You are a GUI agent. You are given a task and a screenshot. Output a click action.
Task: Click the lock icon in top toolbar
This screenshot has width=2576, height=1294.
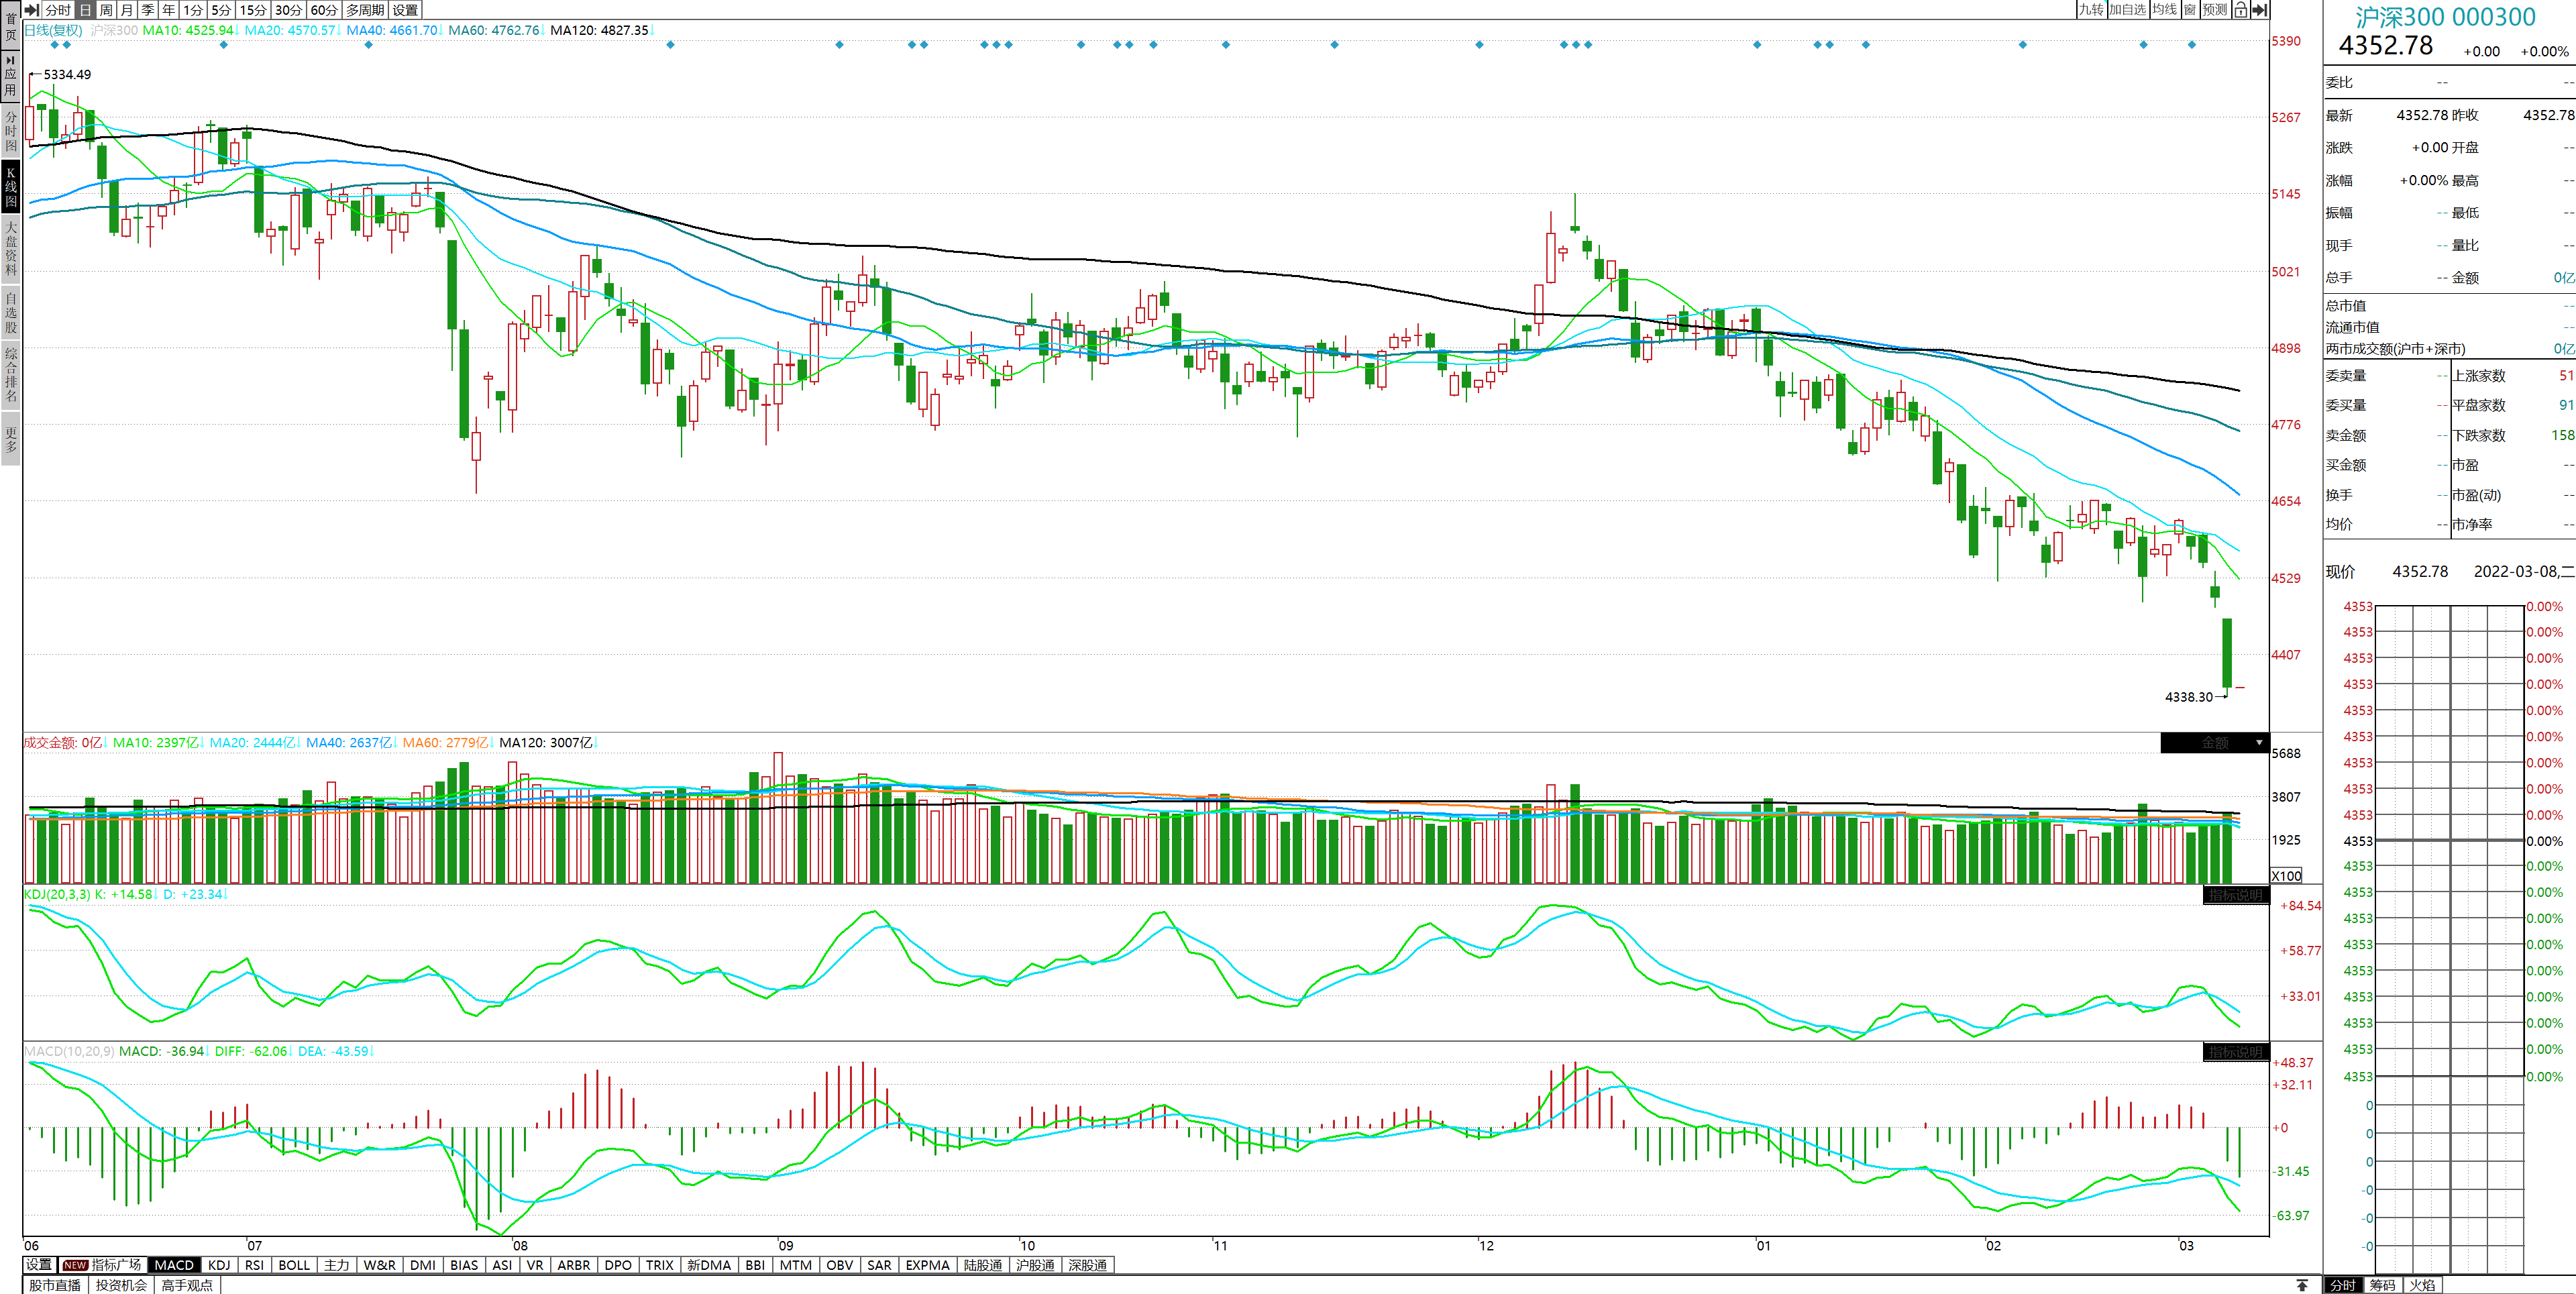[x=2240, y=10]
